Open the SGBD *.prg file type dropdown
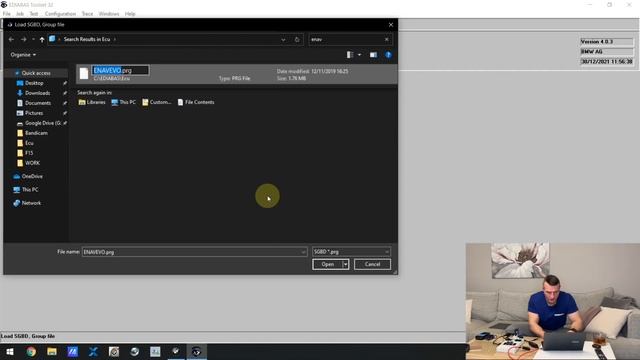Viewport: 640px width, 360px height. pos(351,252)
